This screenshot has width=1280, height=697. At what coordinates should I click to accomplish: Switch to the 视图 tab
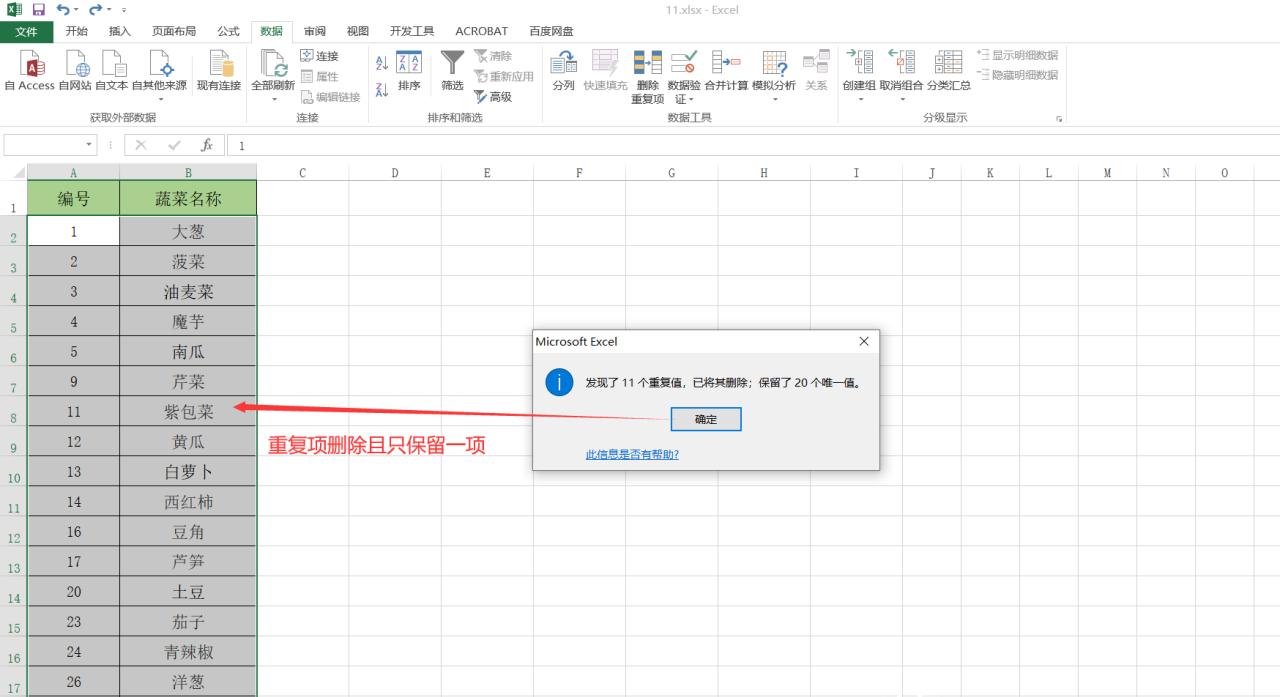(357, 32)
